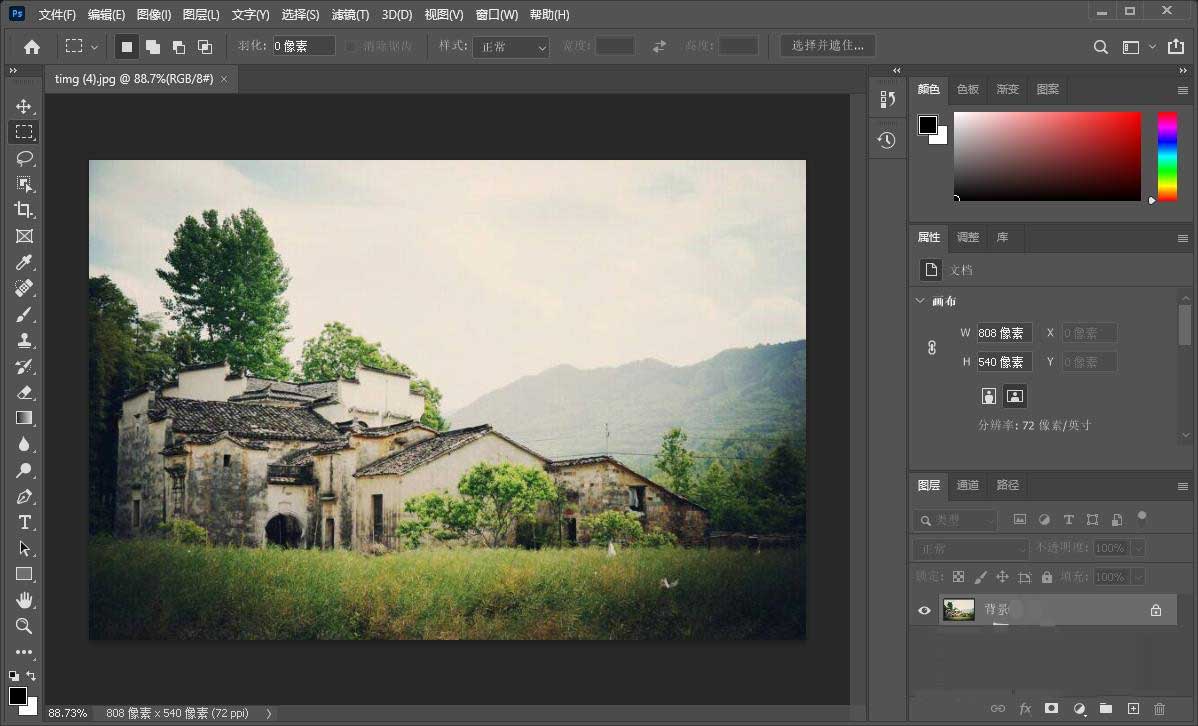
Task: Select the Brush tool
Action: (24, 314)
